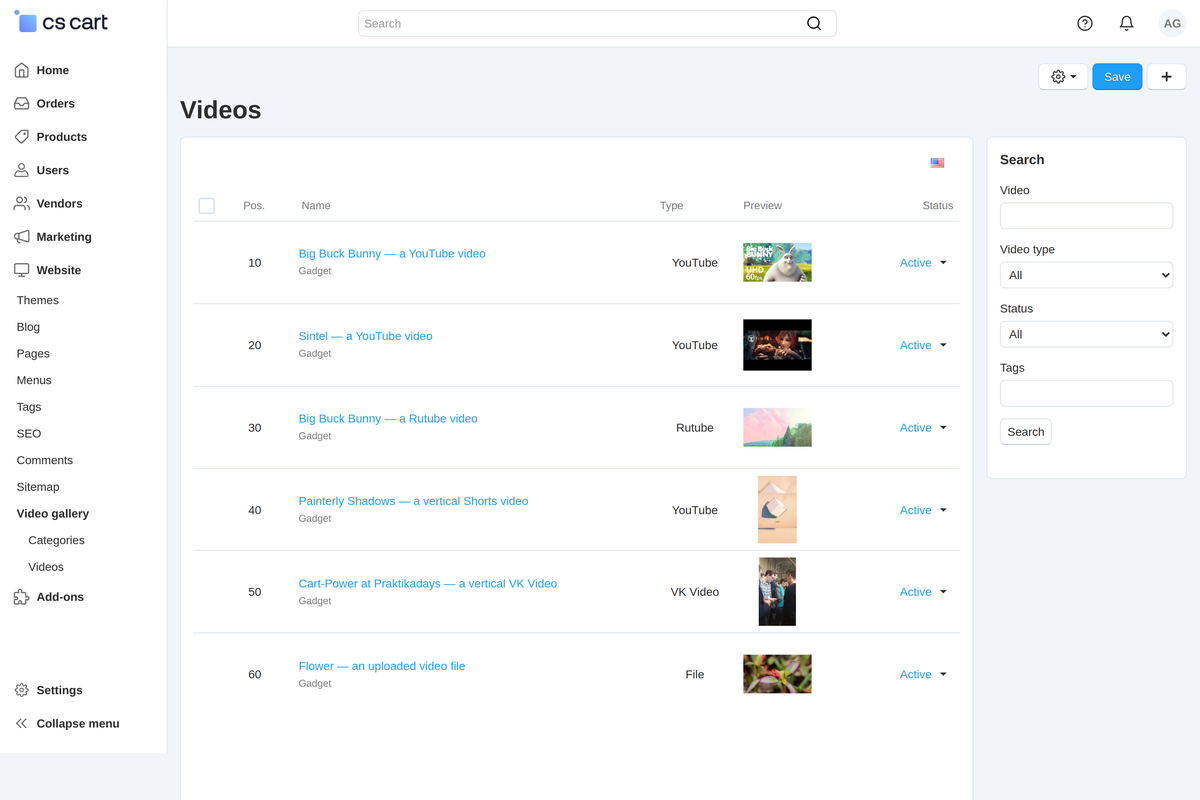Viewport: 1200px width, 800px height.
Task: Click the Website monitor icon
Action: (x=21, y=270)
